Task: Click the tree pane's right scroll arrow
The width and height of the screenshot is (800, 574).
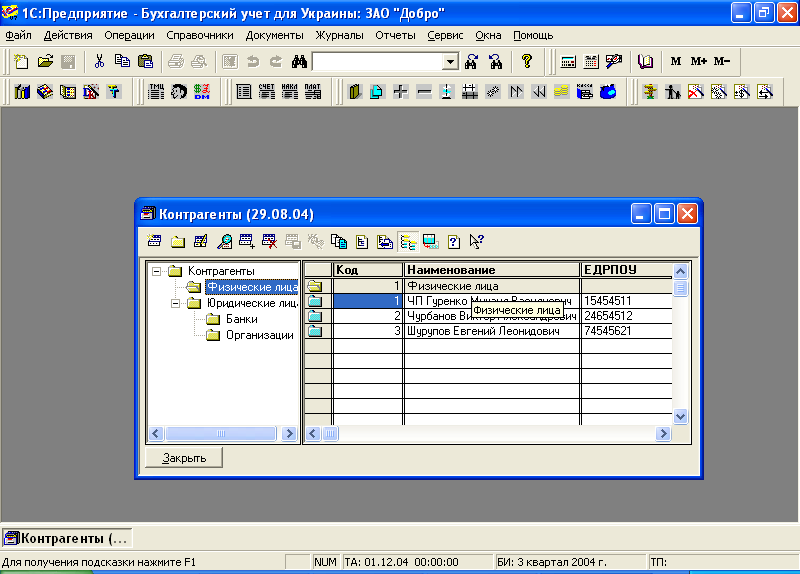Action: [289, 434]
